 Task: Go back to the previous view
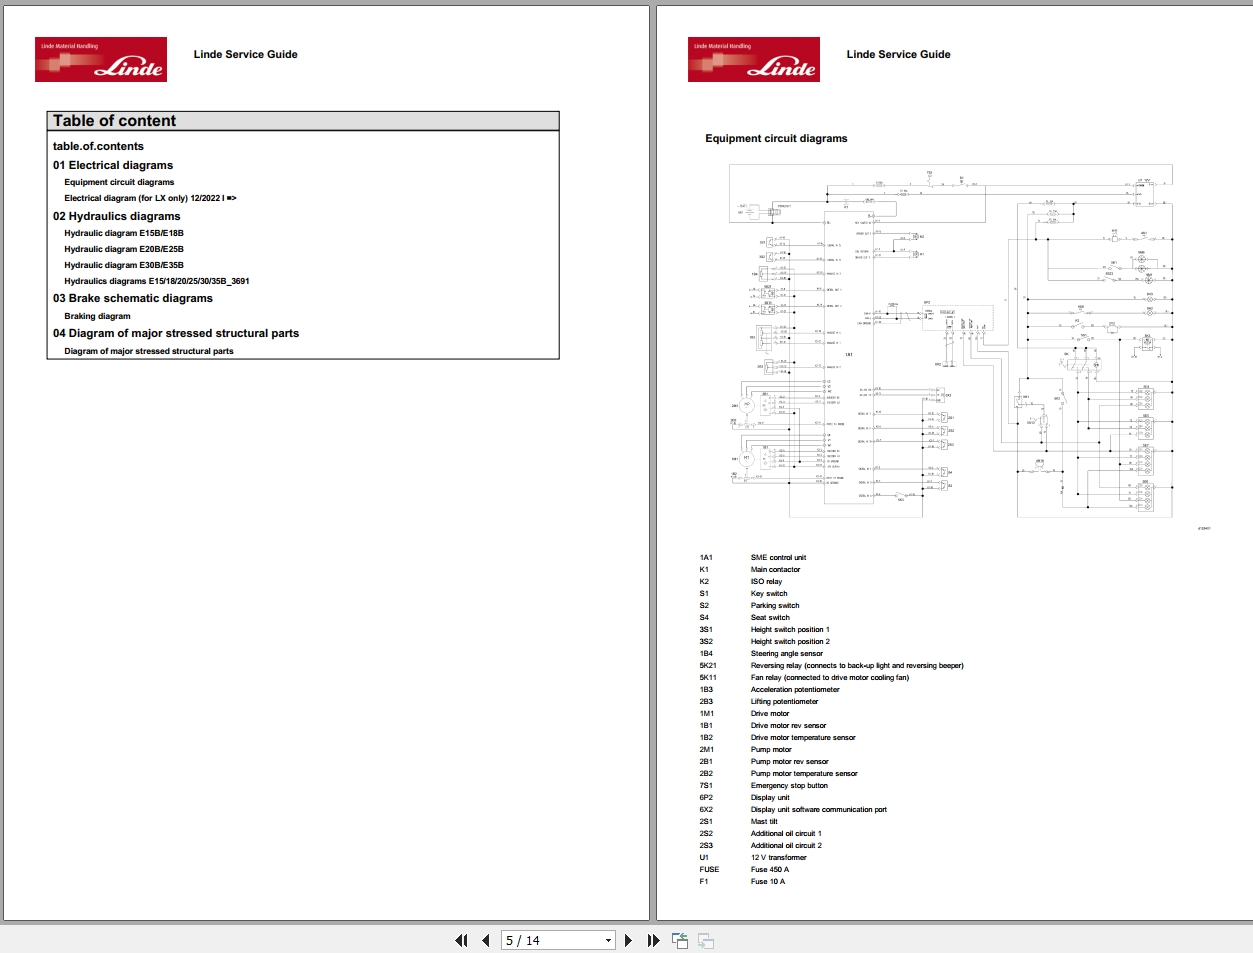(680, 940)
